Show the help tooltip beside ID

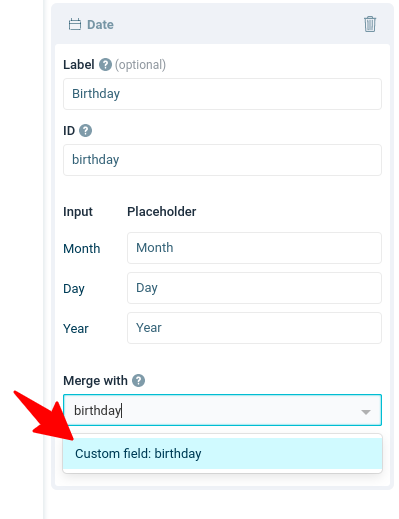[85, 130]
